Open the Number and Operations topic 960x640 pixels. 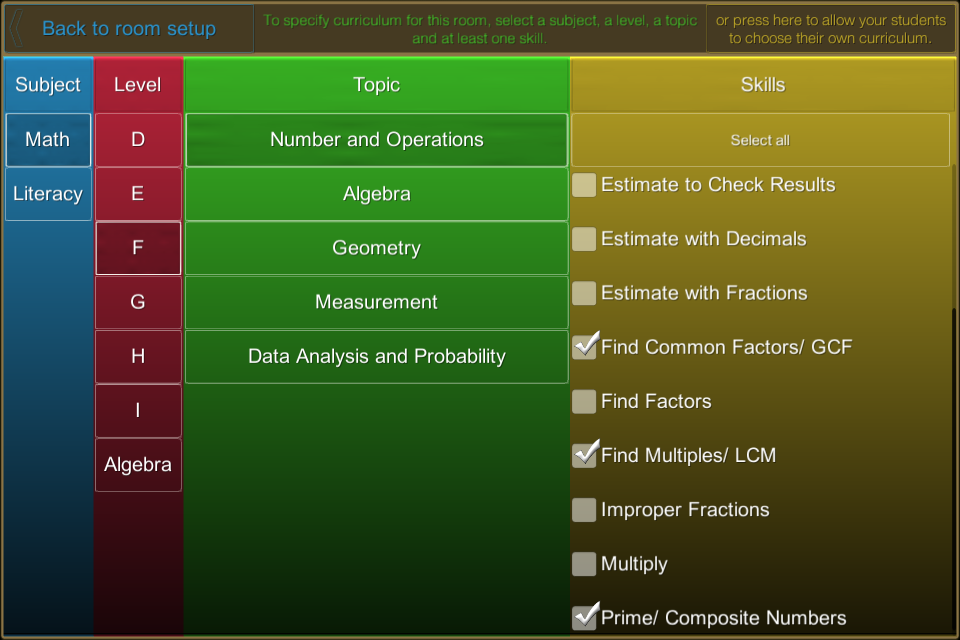pos(376,140)
